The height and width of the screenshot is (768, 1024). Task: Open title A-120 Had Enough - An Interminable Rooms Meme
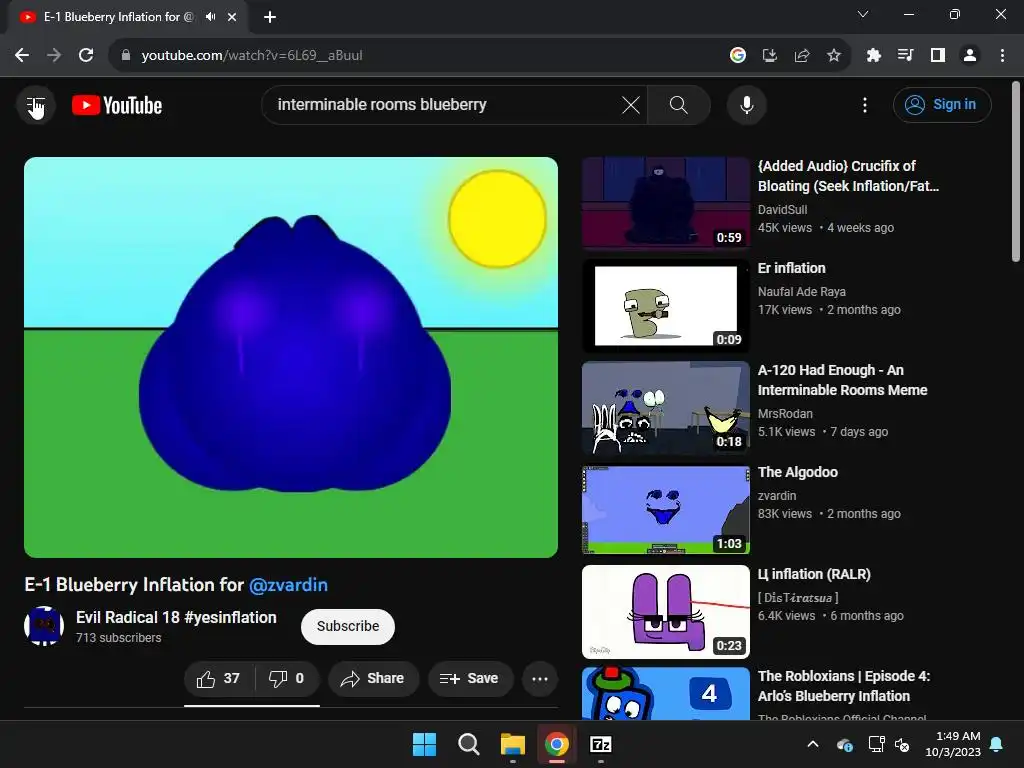point(842,380)
